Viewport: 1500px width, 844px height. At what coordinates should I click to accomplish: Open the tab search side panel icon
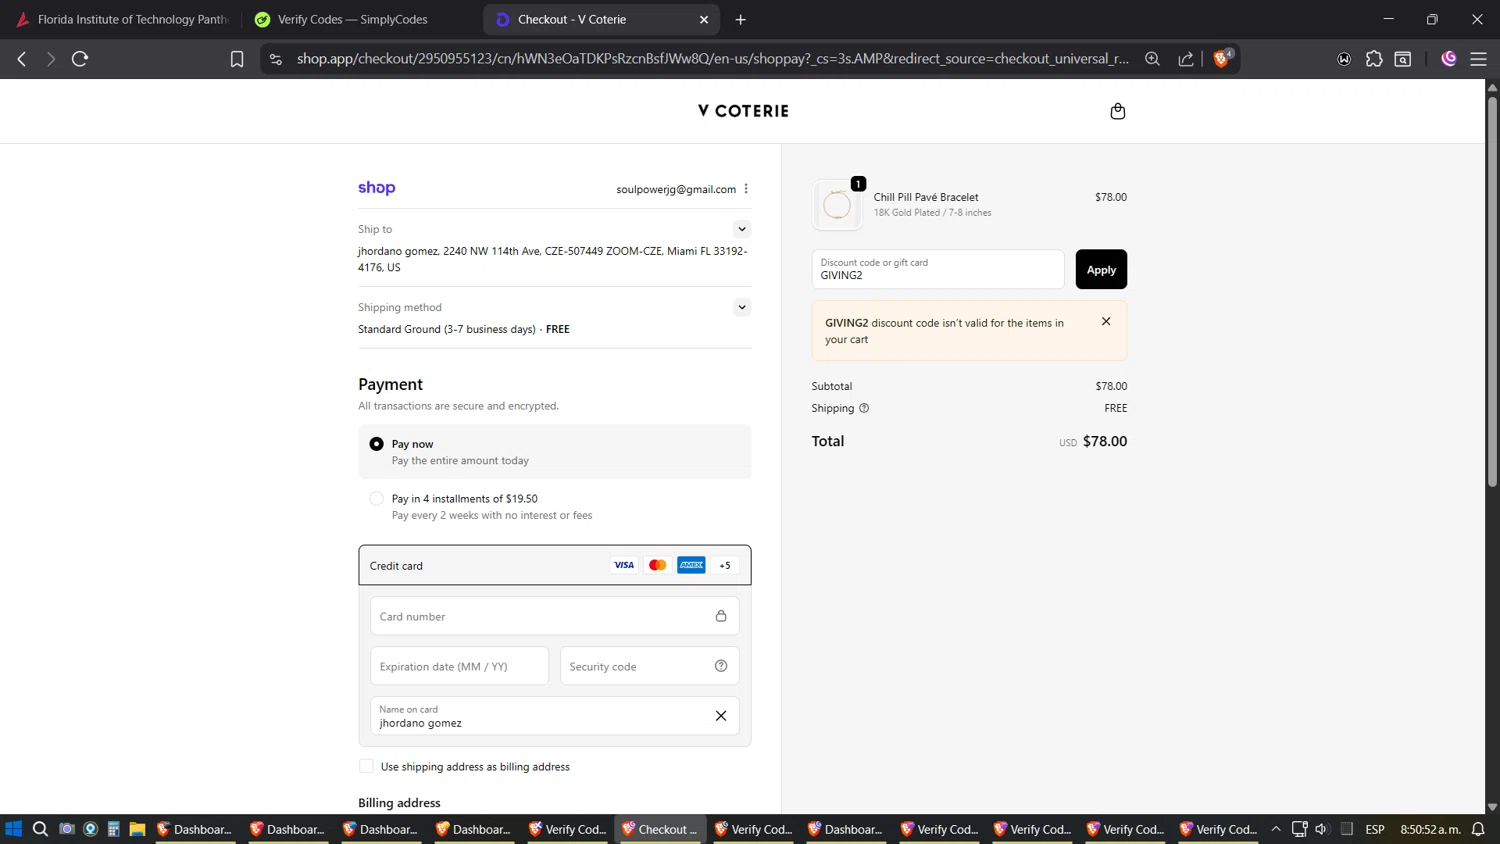tap(1403, 59)
